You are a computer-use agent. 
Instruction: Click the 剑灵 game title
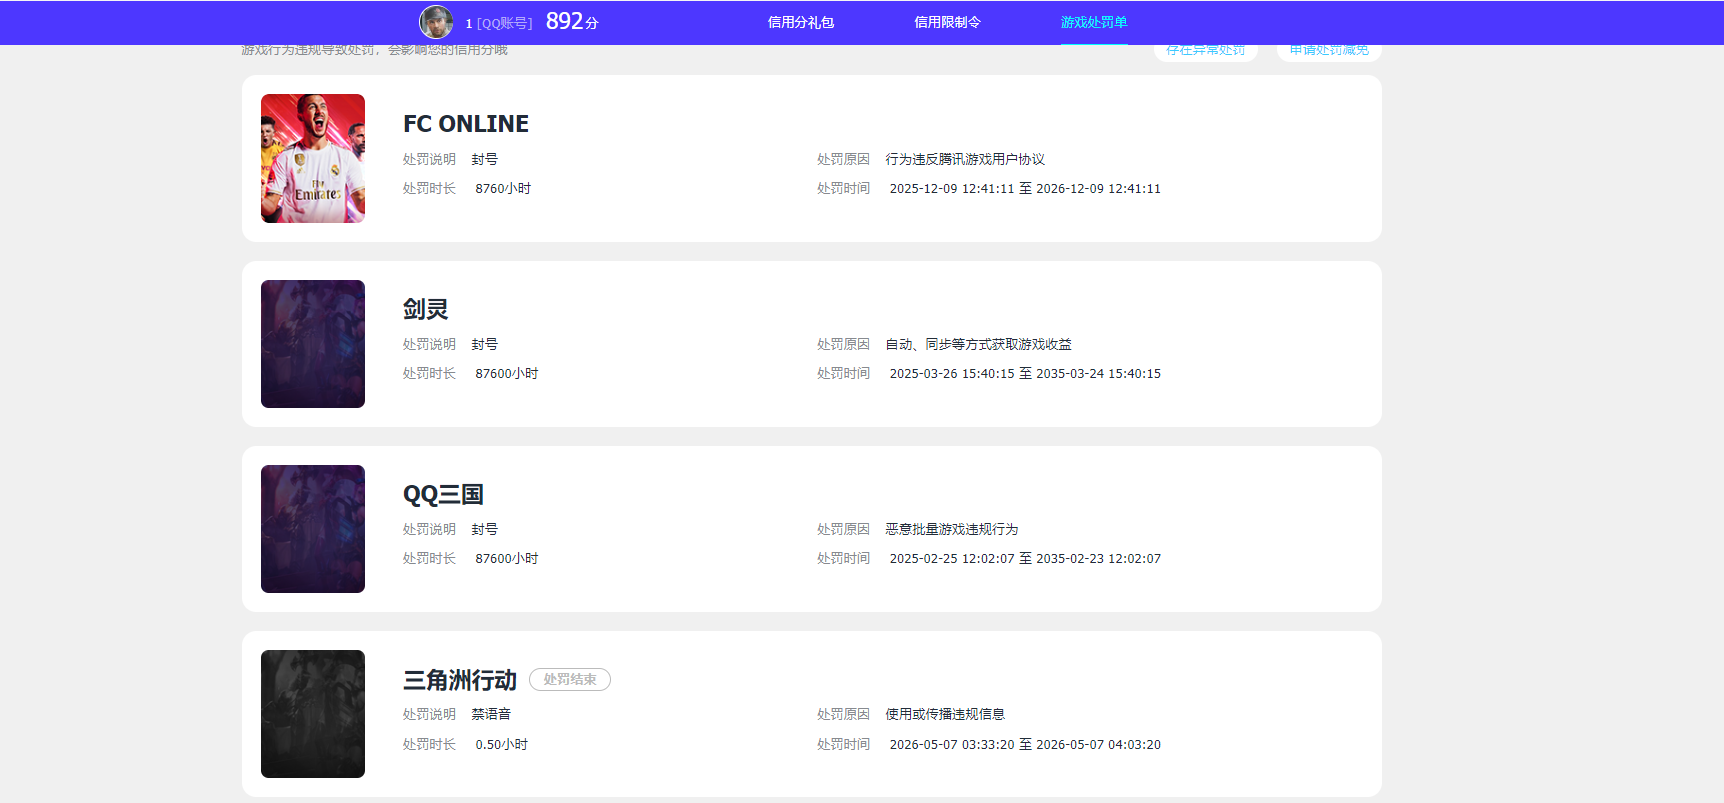426,309
